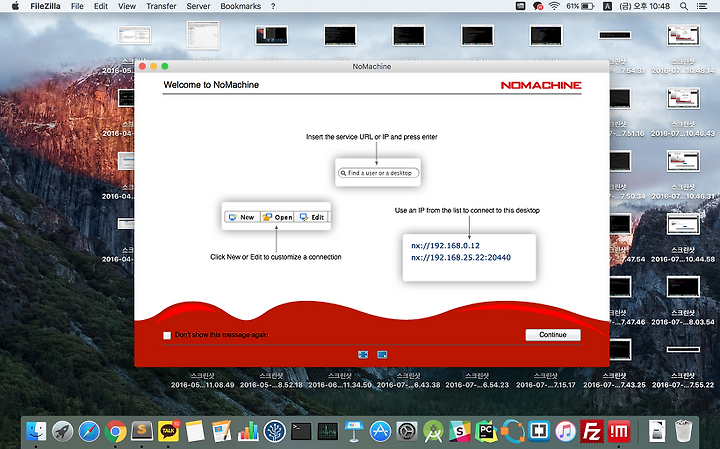Open the Notes app in the Dock
The width and height of the screenshot is (720, 449).
(195, 432)
